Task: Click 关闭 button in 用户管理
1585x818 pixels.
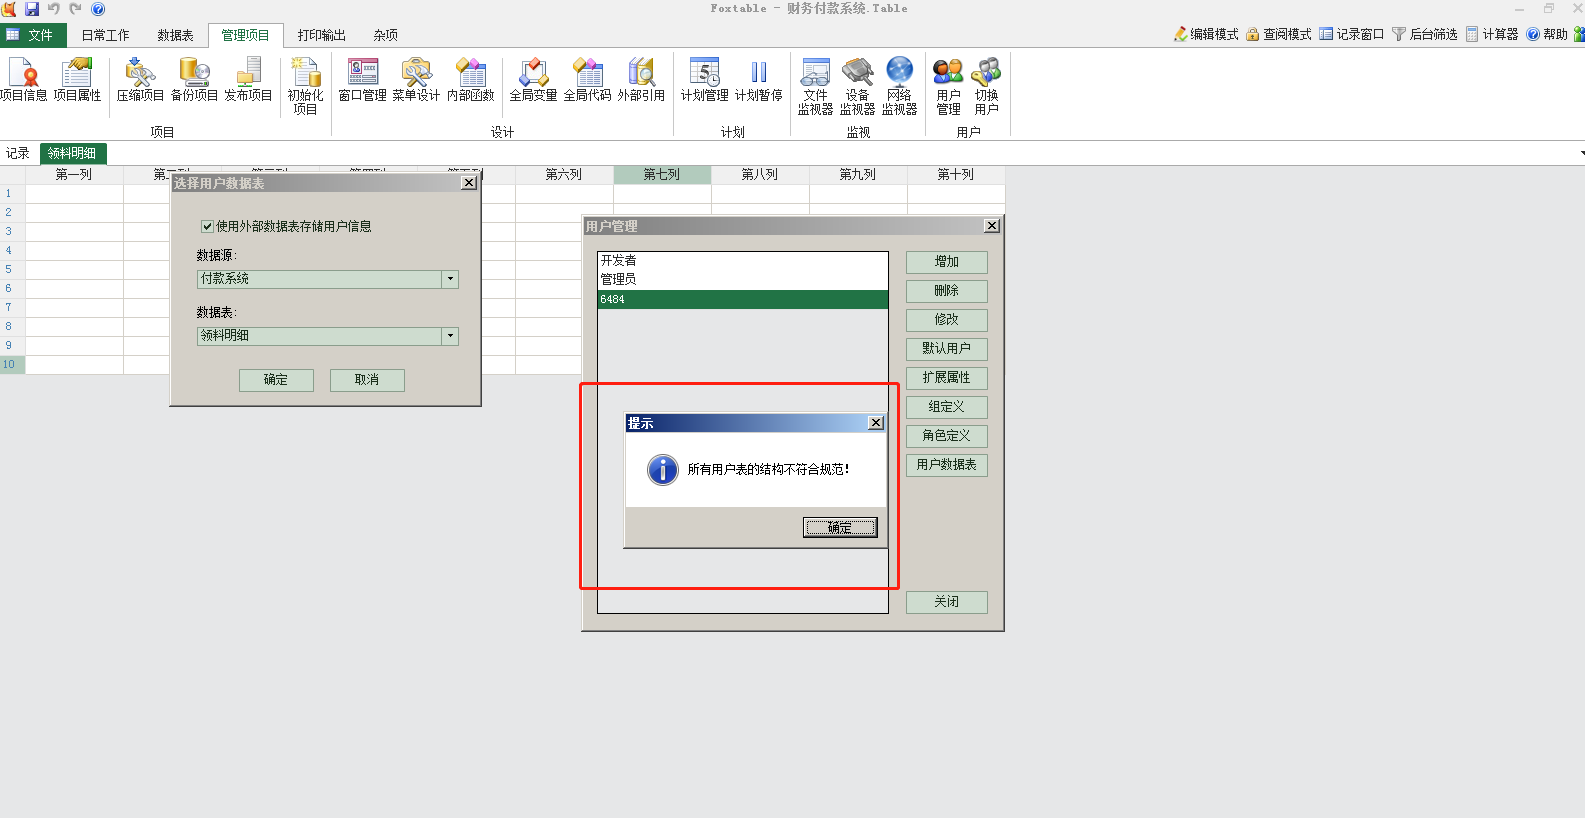Action: [x=947, y=602]
